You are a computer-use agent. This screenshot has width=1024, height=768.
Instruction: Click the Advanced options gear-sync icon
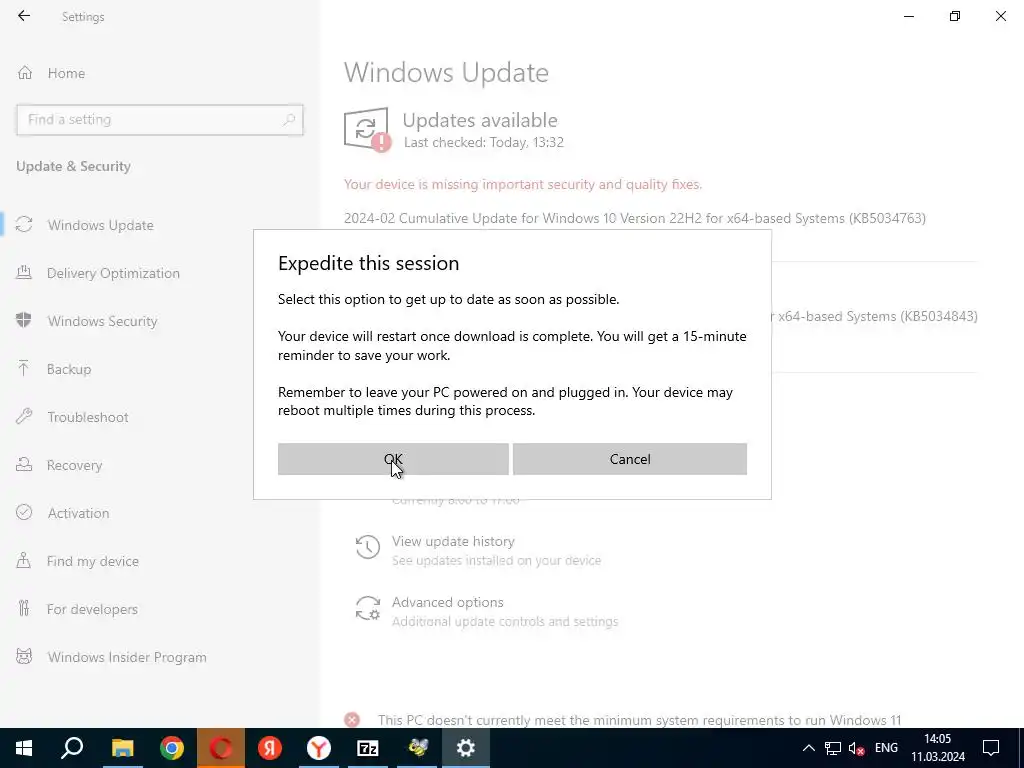click(368, 608)
